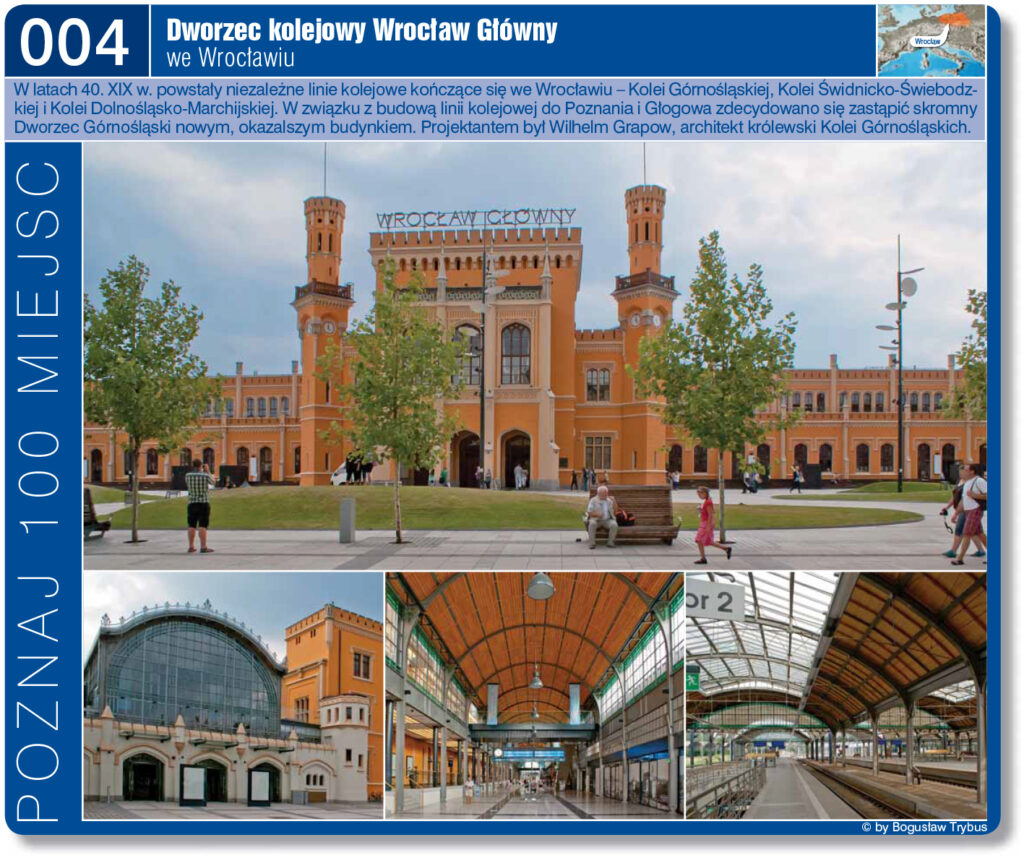Click the right tower of the station
This screenshot has width=1024, height=858.
[x=644, y=290]
